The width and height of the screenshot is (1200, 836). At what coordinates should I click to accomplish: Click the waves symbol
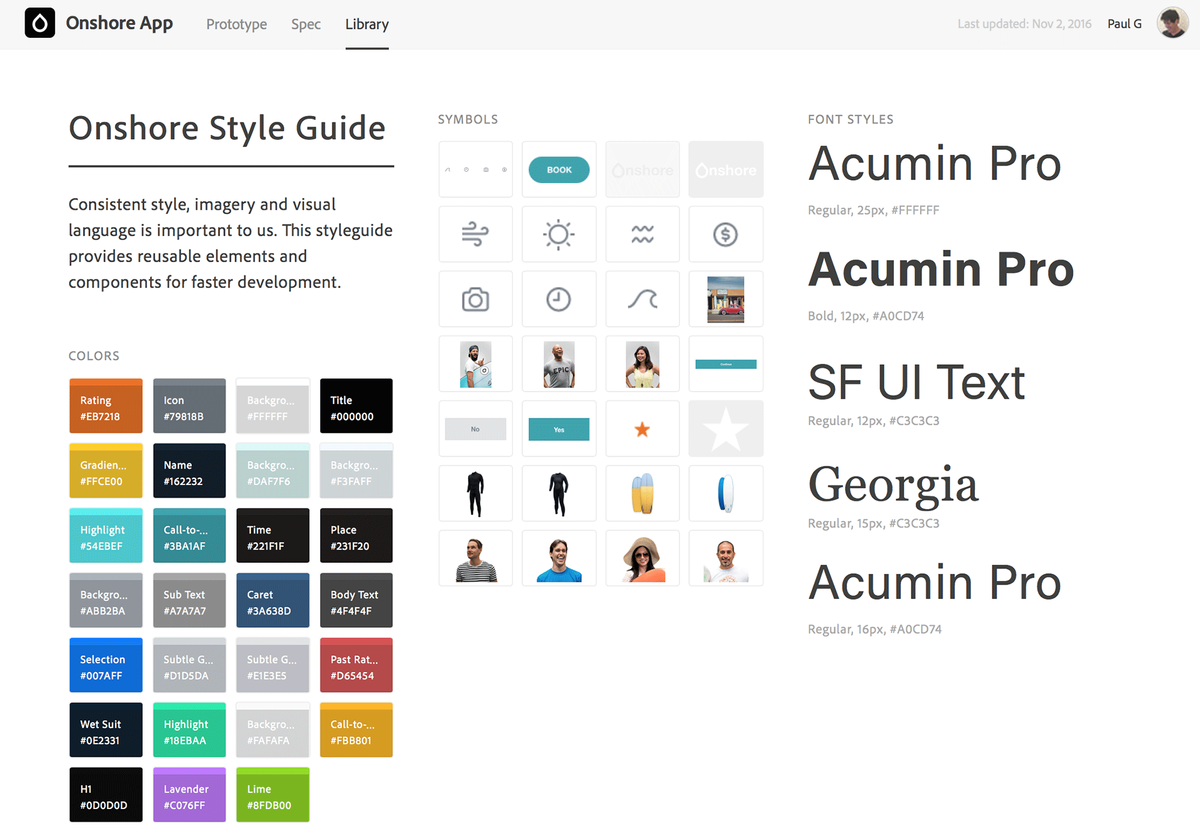pyautogui.click(x=642, y=234)
